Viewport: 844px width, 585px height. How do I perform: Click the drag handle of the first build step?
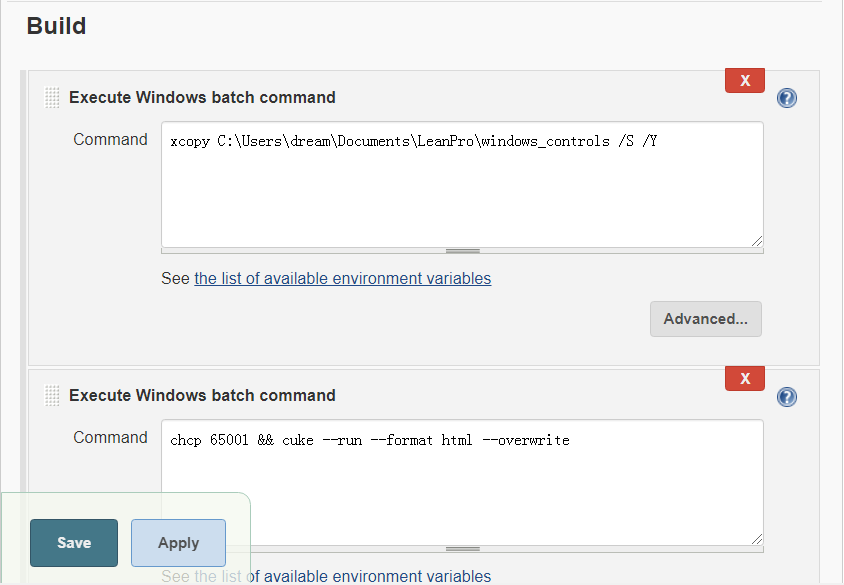[x=51, y=98]
